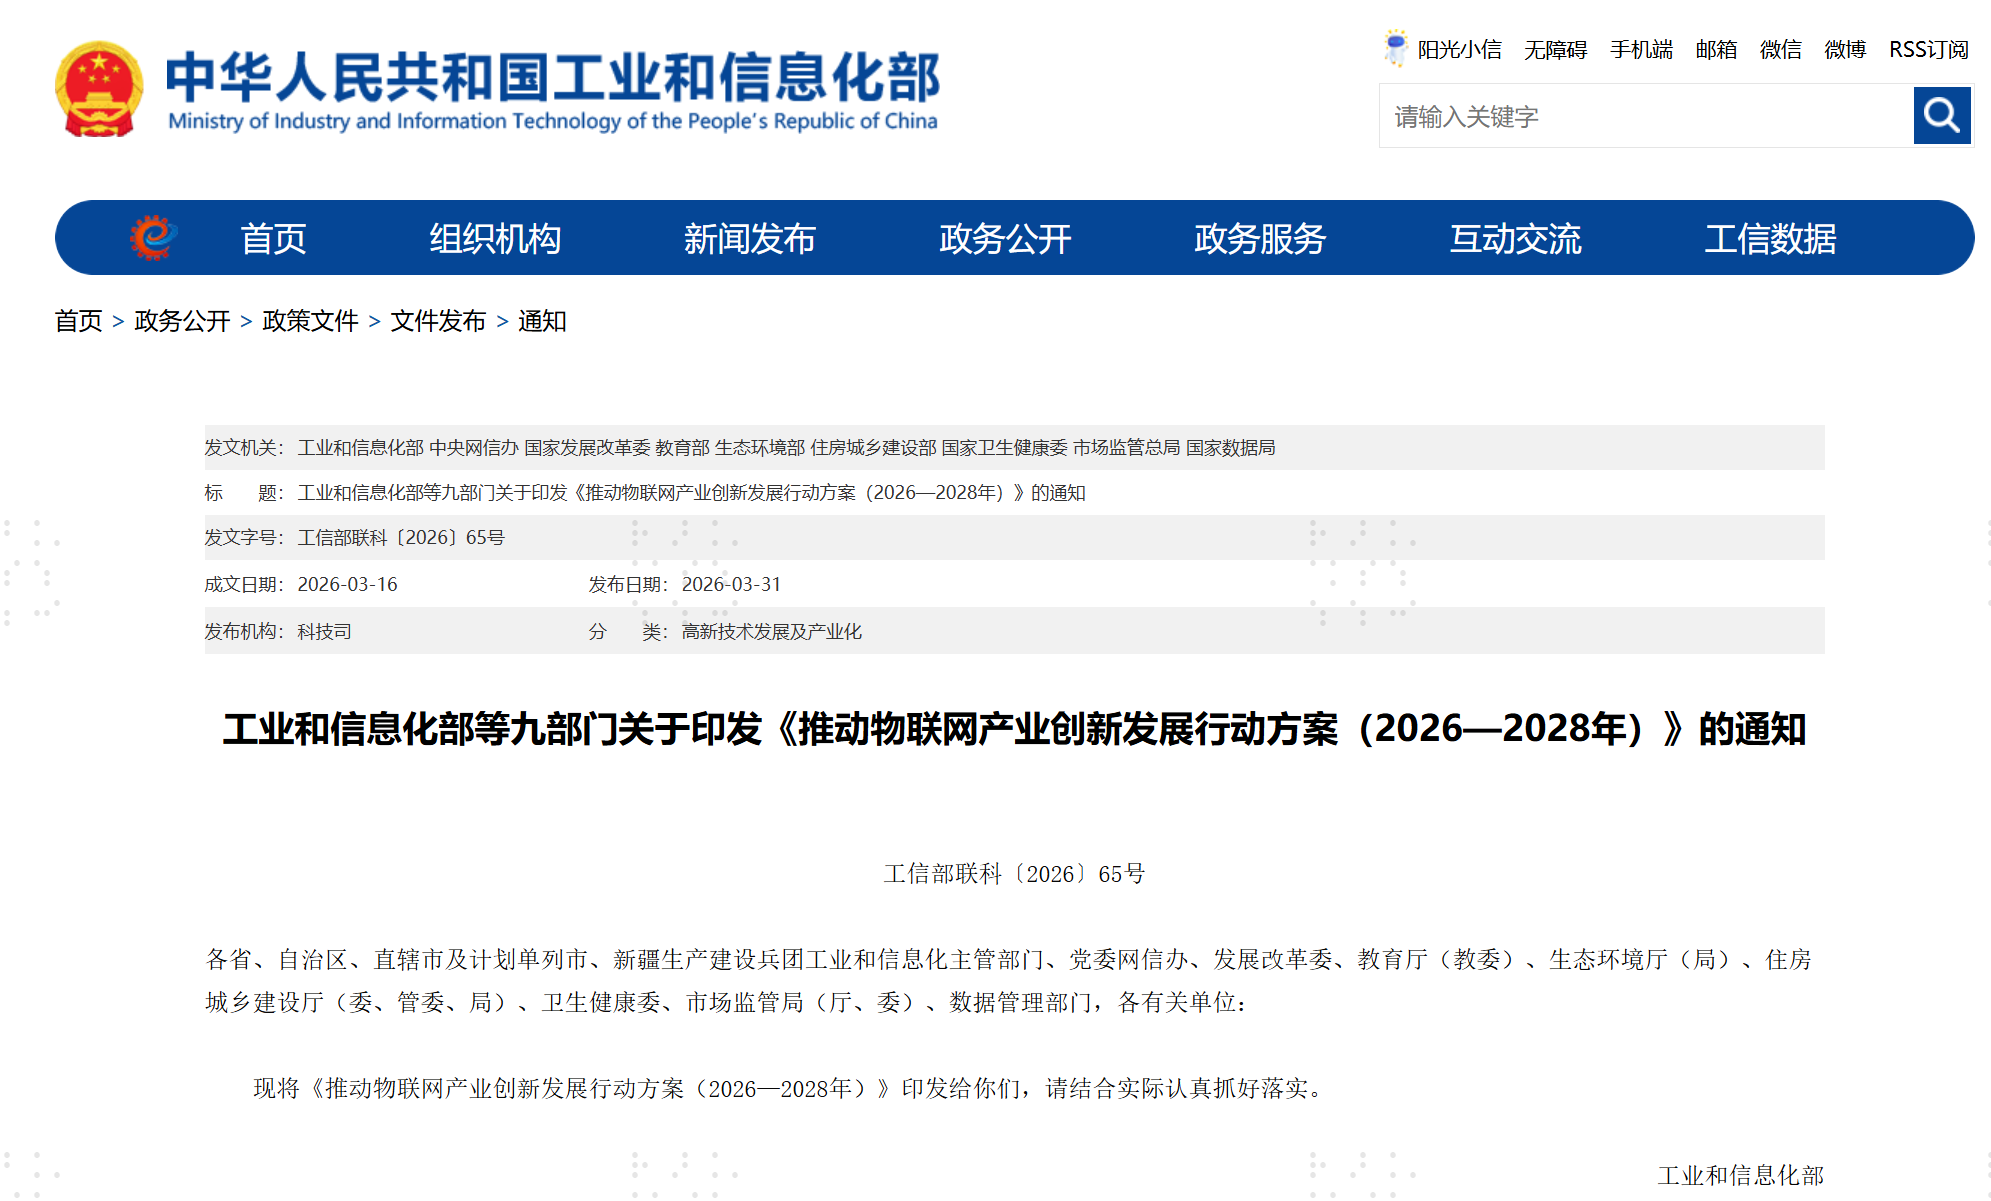
Task: Go to 政务公开 in the breadcrumb
Action: (x=182, y=321)
